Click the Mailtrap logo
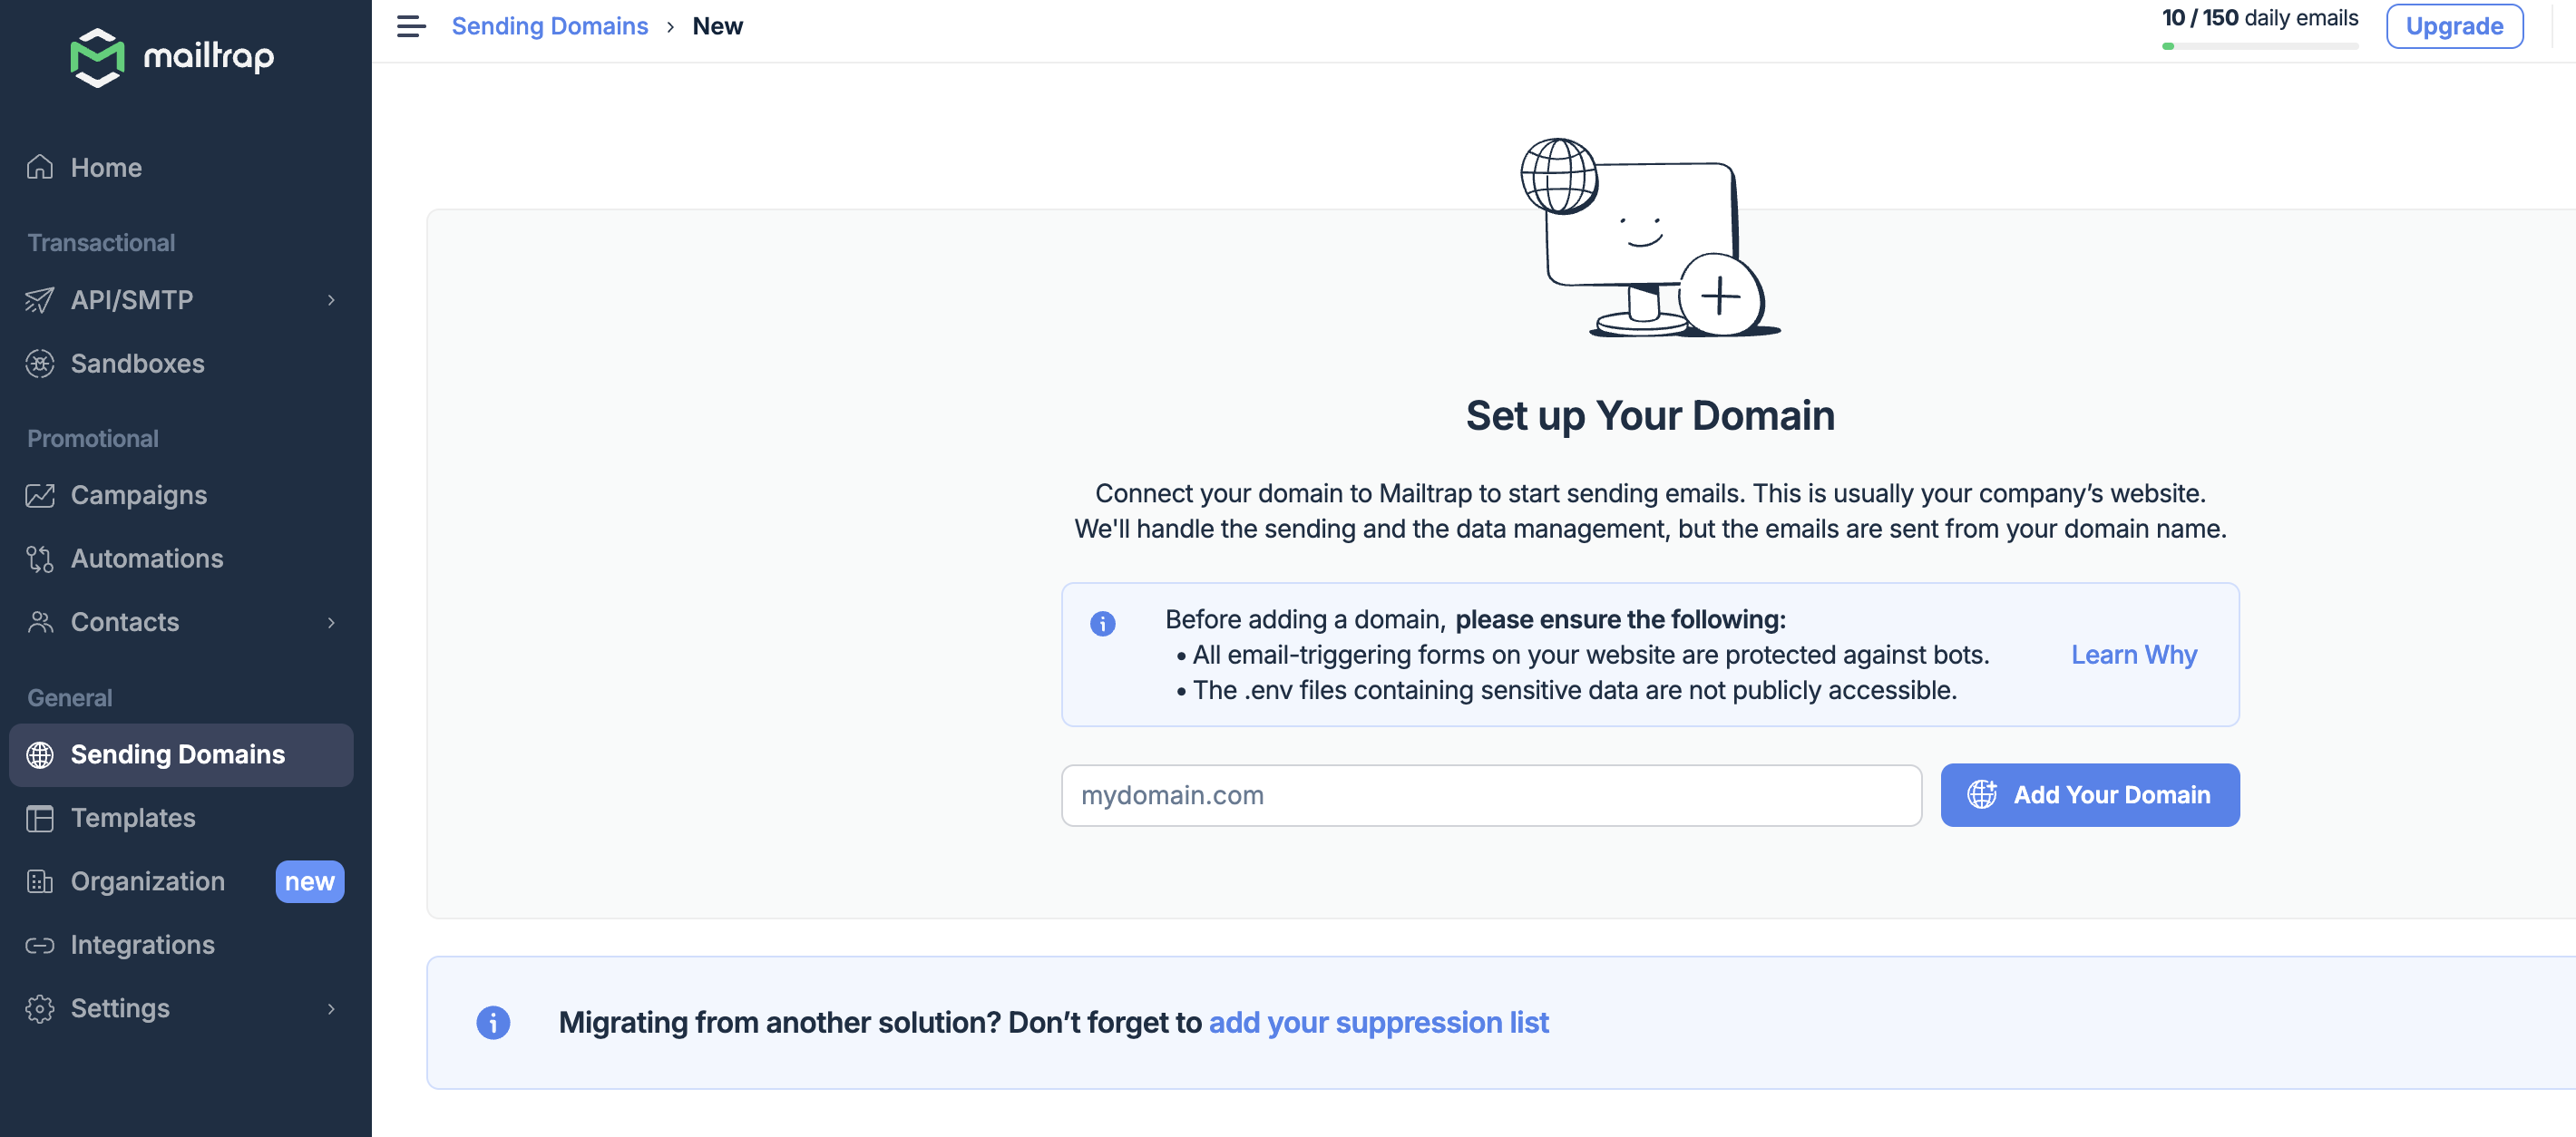Viewport: 2576px width, 1137px height. tap(170, 57)
